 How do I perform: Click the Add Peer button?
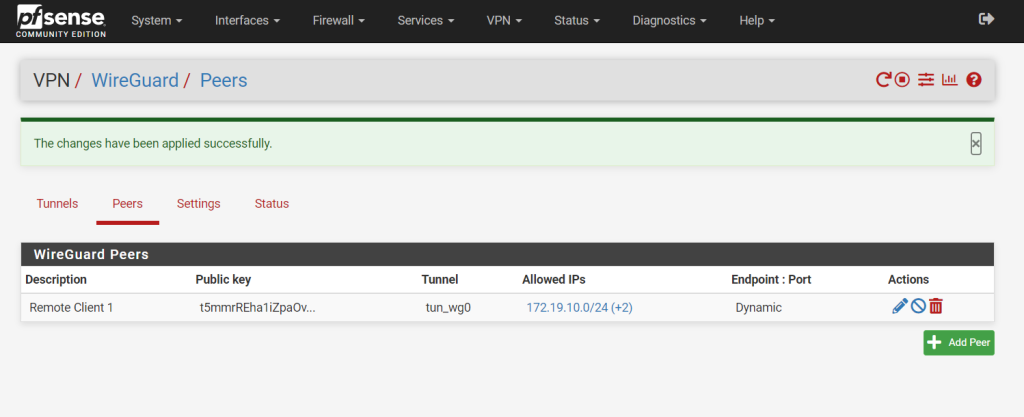pos(959,343)
